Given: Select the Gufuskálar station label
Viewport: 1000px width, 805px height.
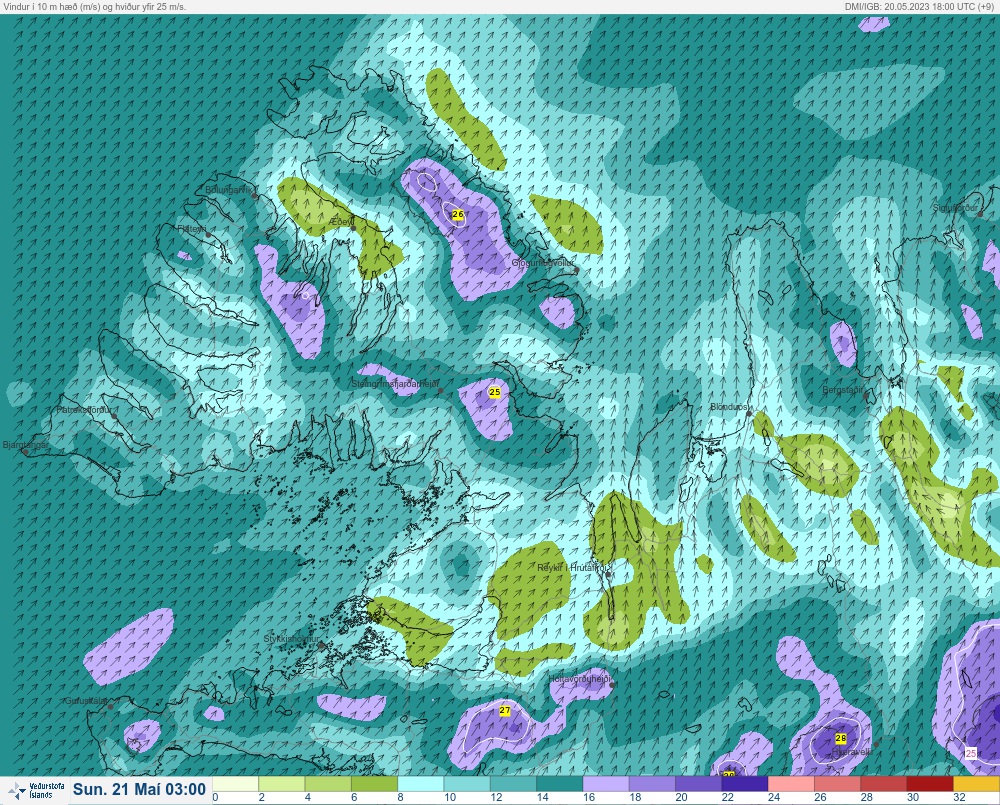Looking at the screenshot, I should click(x=86, y=701).
